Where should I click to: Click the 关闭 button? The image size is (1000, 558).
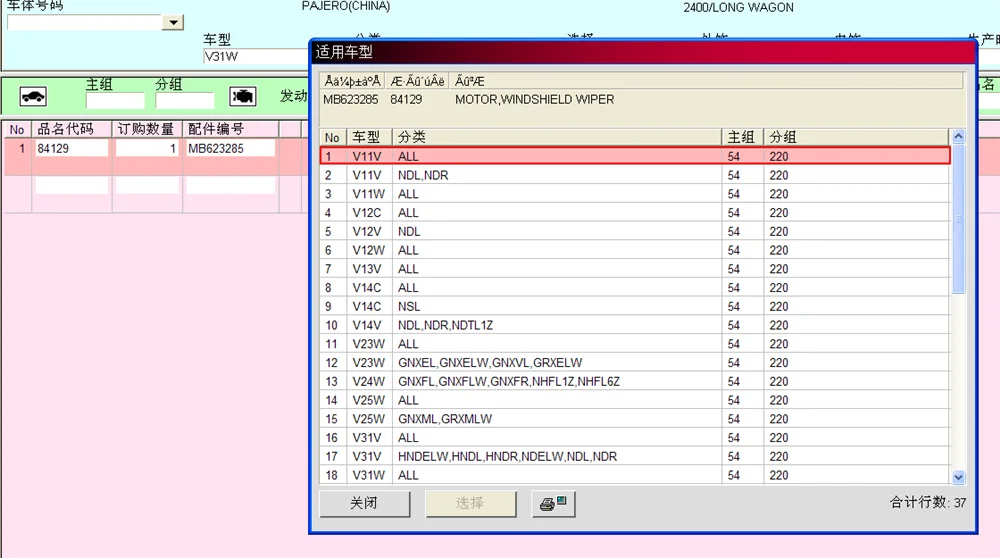click(364, 504)
